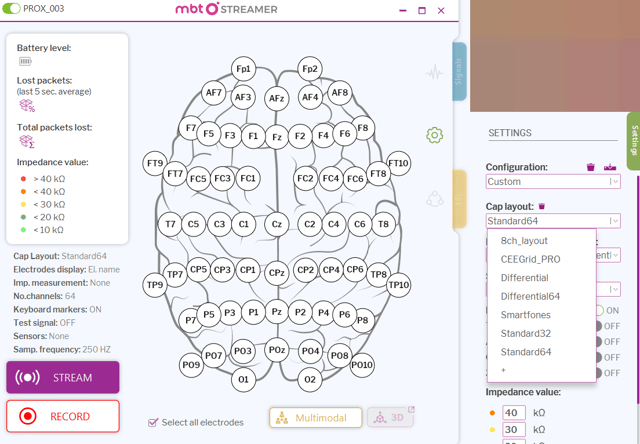The width and height of the screenshot is (640, 444).
Task: Select the AFz electrode
Action: pyautogui.click(x=276, y=98)
